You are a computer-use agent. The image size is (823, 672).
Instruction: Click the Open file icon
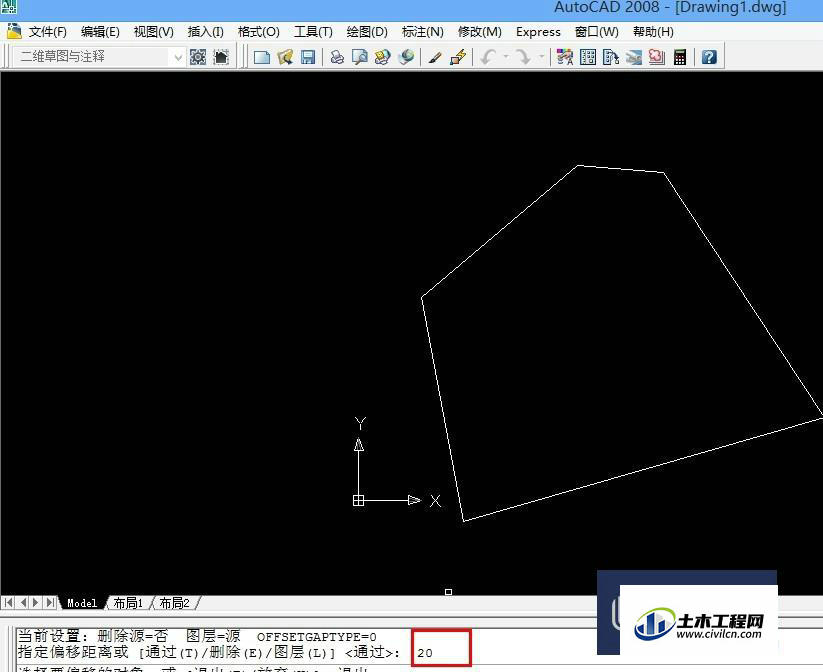pos(285,57)
